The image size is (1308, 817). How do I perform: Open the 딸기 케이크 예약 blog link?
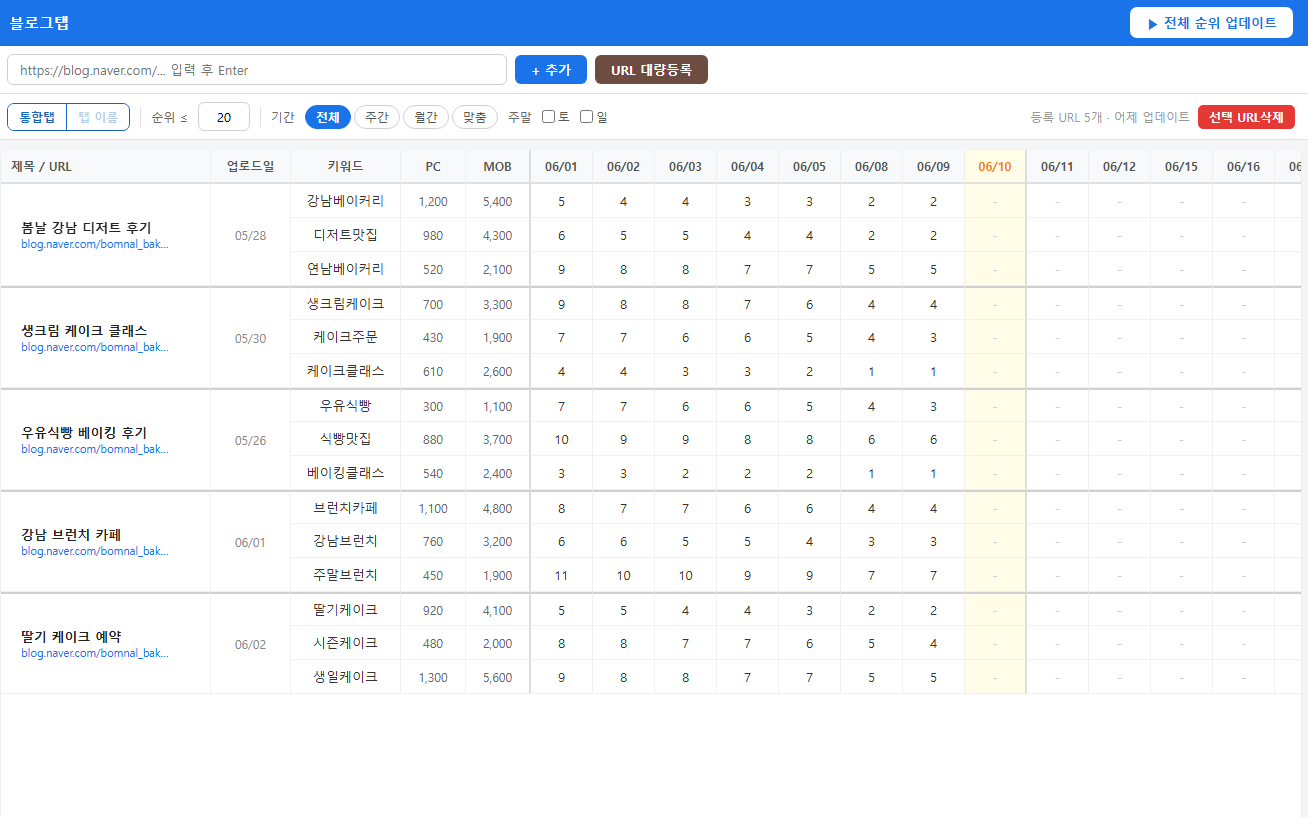tap(95, 653)
